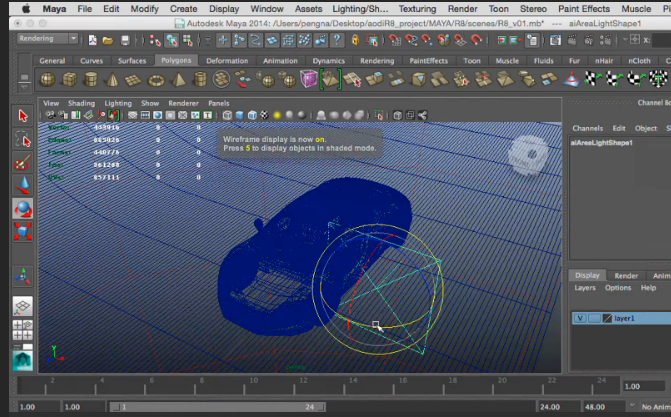The image size is (671, 417).
Task: Select the arrow Select tool
Action: (x=23, y=116)
